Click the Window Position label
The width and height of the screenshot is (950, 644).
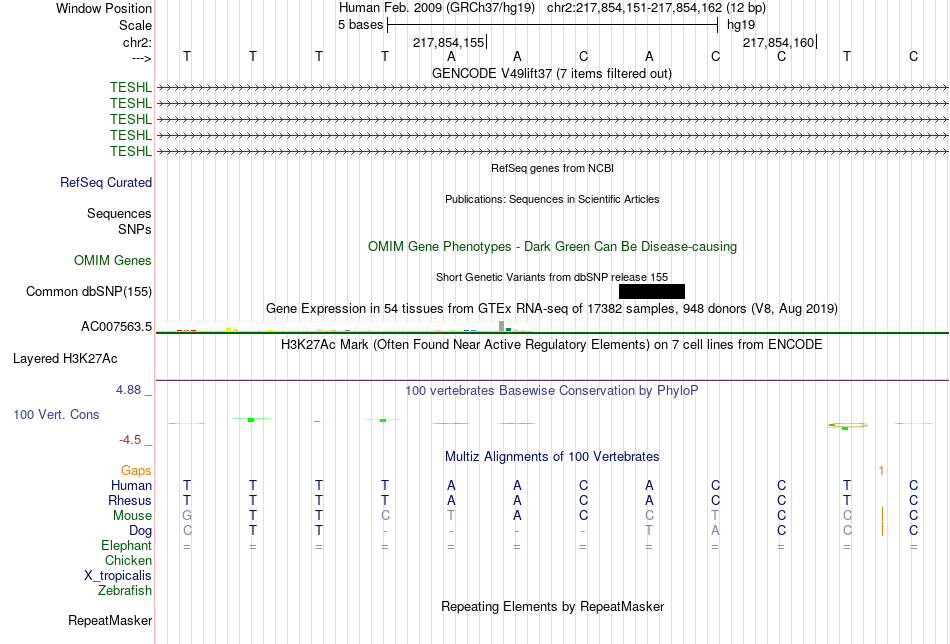point(104,8)
